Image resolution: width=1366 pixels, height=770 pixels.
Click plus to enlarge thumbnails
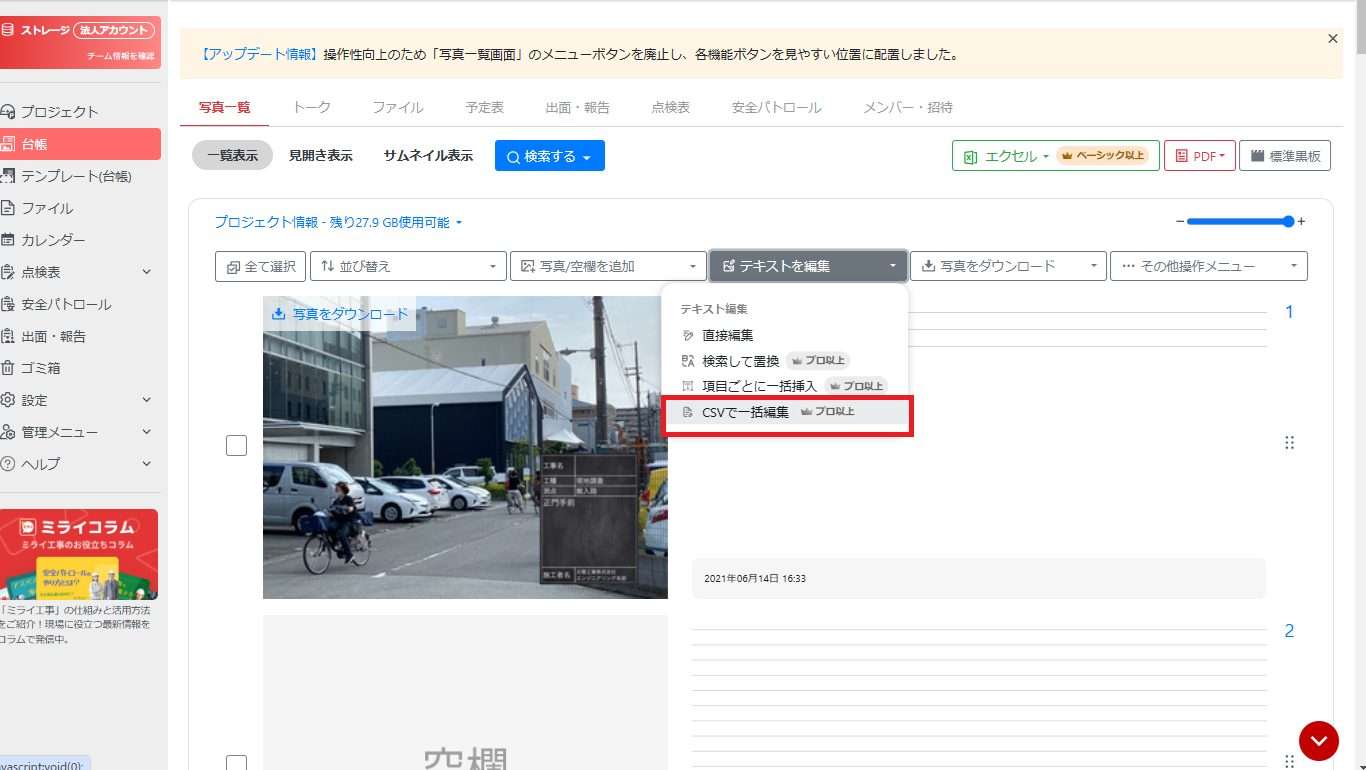coord(1301,221)
